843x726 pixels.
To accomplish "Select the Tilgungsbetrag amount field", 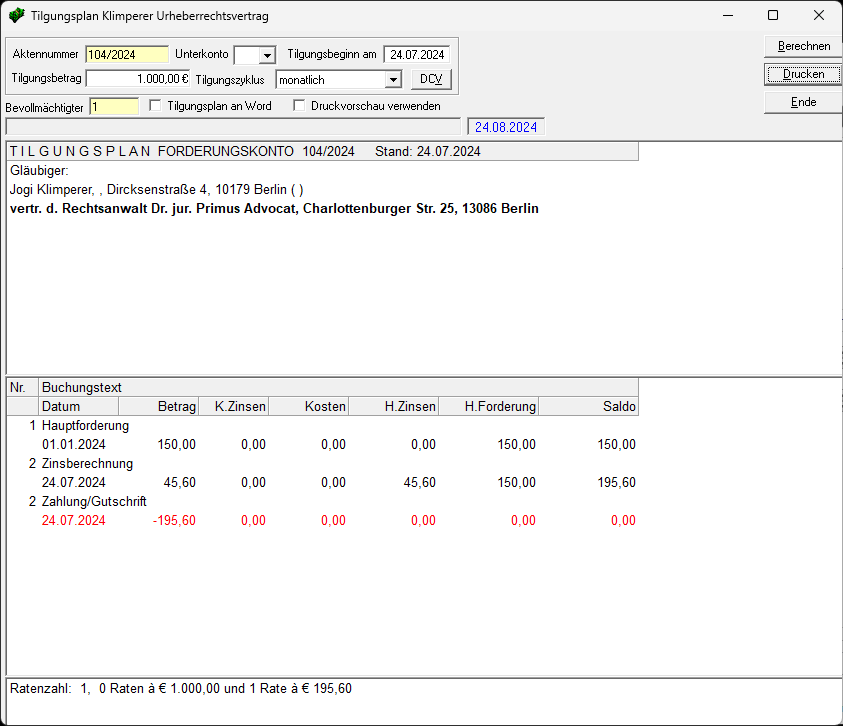I will coord(138,79).
